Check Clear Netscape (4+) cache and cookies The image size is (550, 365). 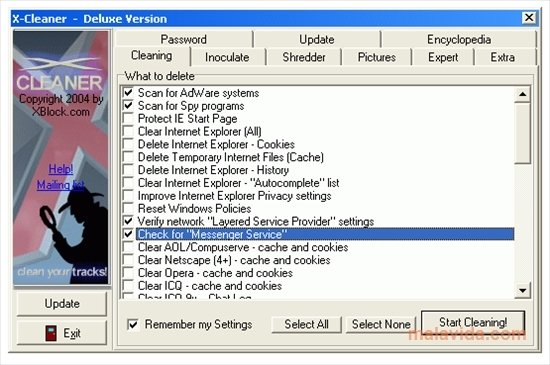[128, 260]
